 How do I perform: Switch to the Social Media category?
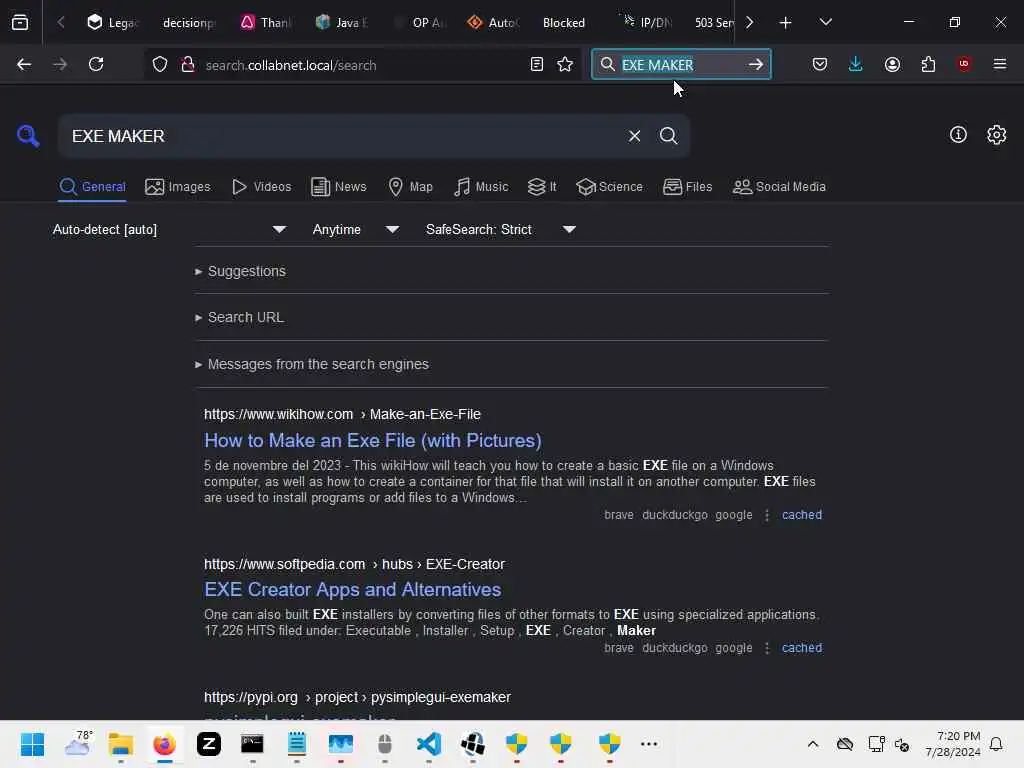779,187
